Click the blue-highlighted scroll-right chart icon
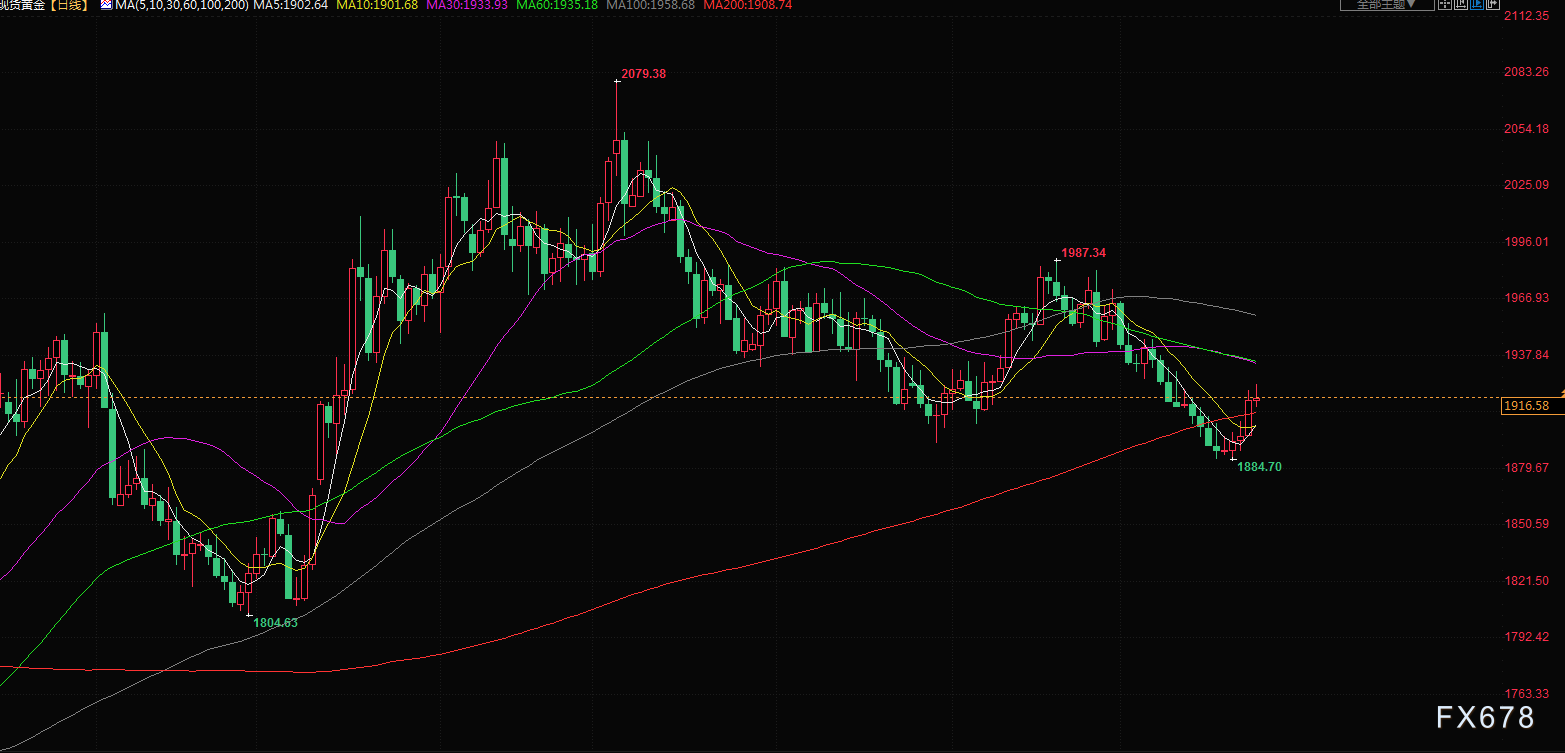1565x753 pixels. [x=1477, y=4]
